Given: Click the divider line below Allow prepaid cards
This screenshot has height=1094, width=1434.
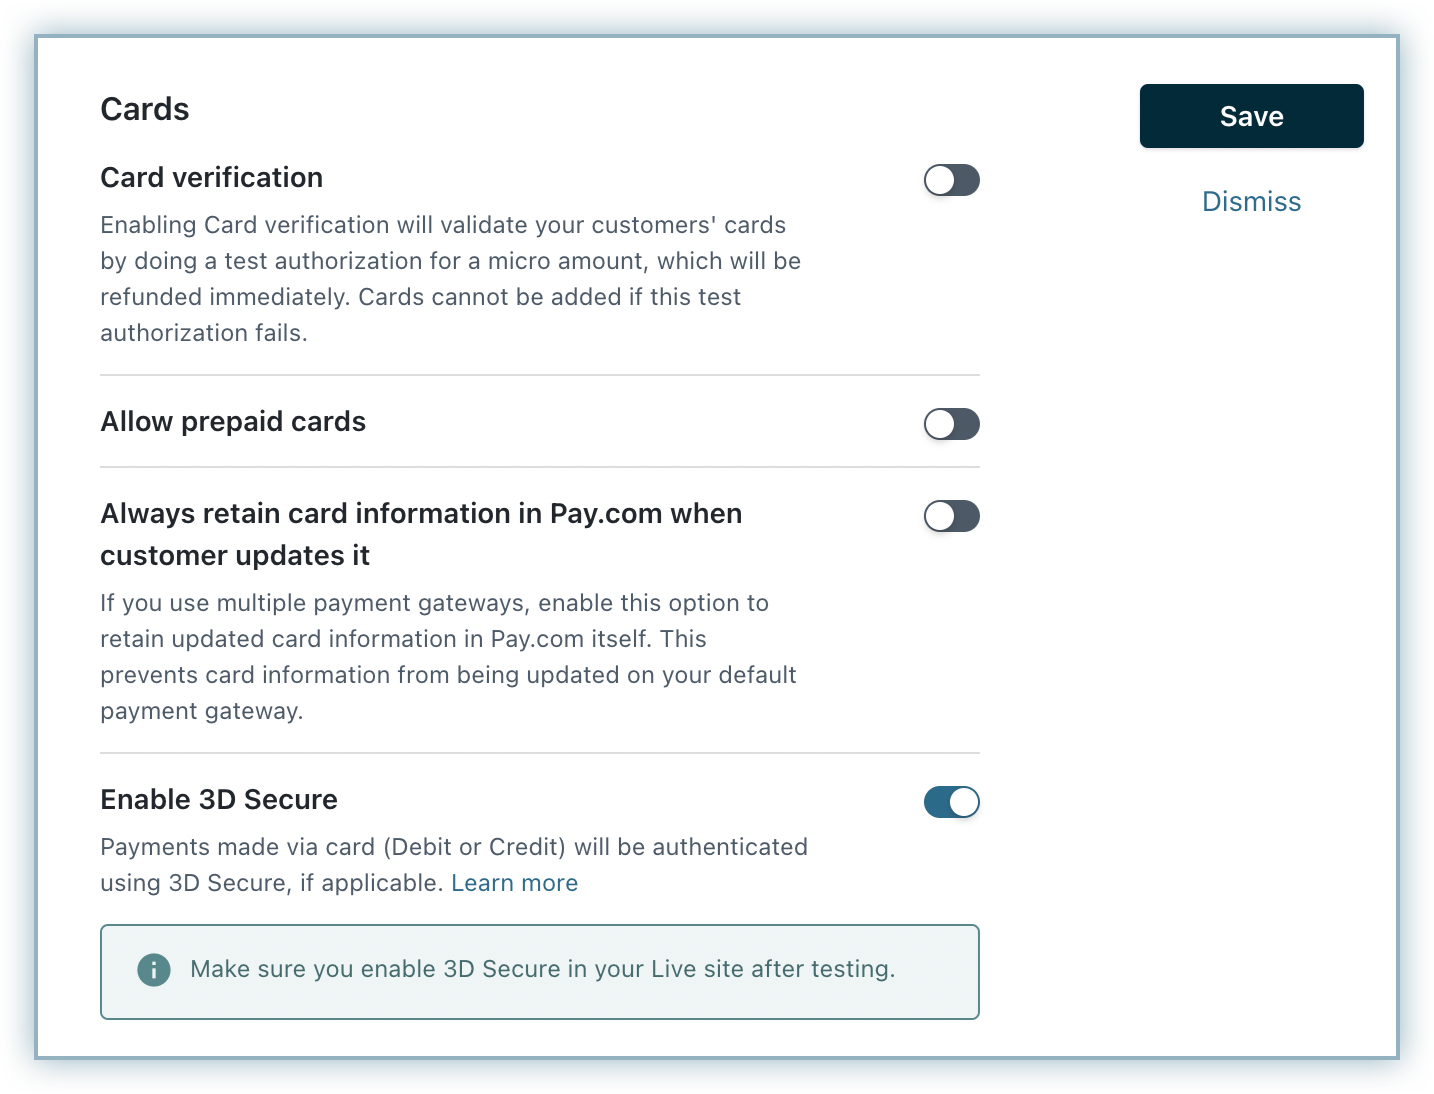Looking at the screenshot, I should pos(540,467).
